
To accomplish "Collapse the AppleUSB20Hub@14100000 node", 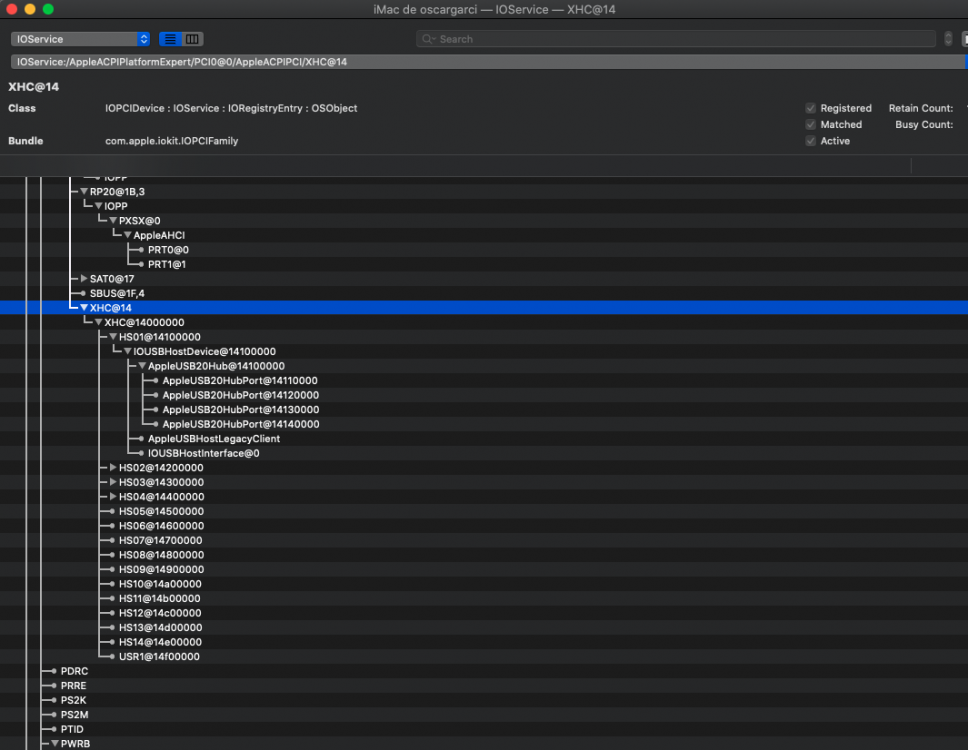I will tap(142, 366).
